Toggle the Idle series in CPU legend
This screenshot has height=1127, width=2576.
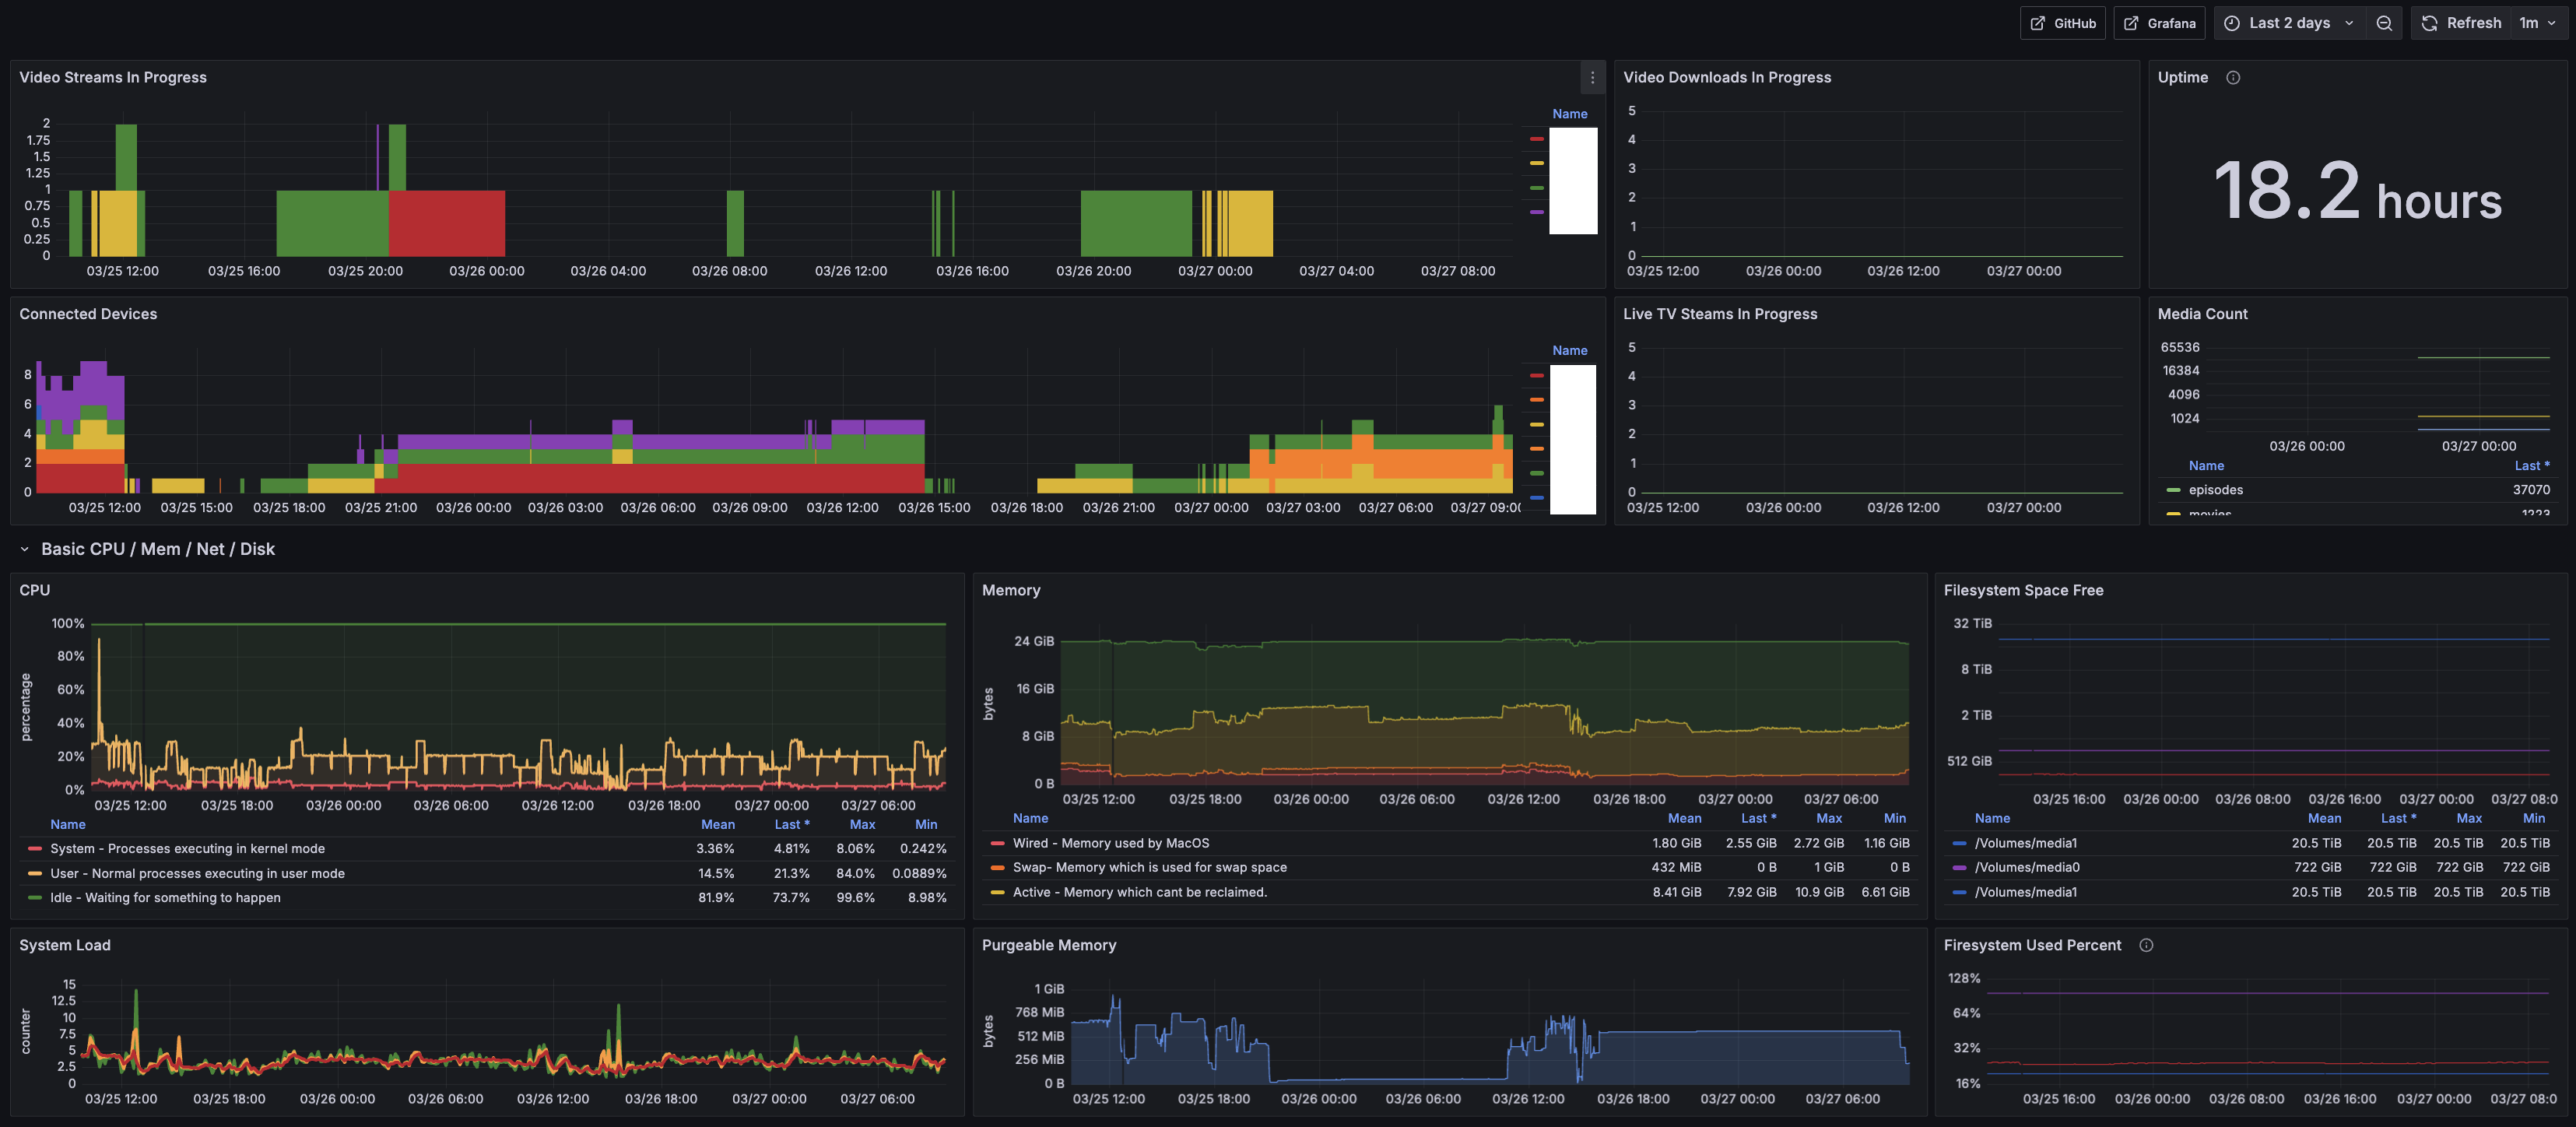(165, 897)
